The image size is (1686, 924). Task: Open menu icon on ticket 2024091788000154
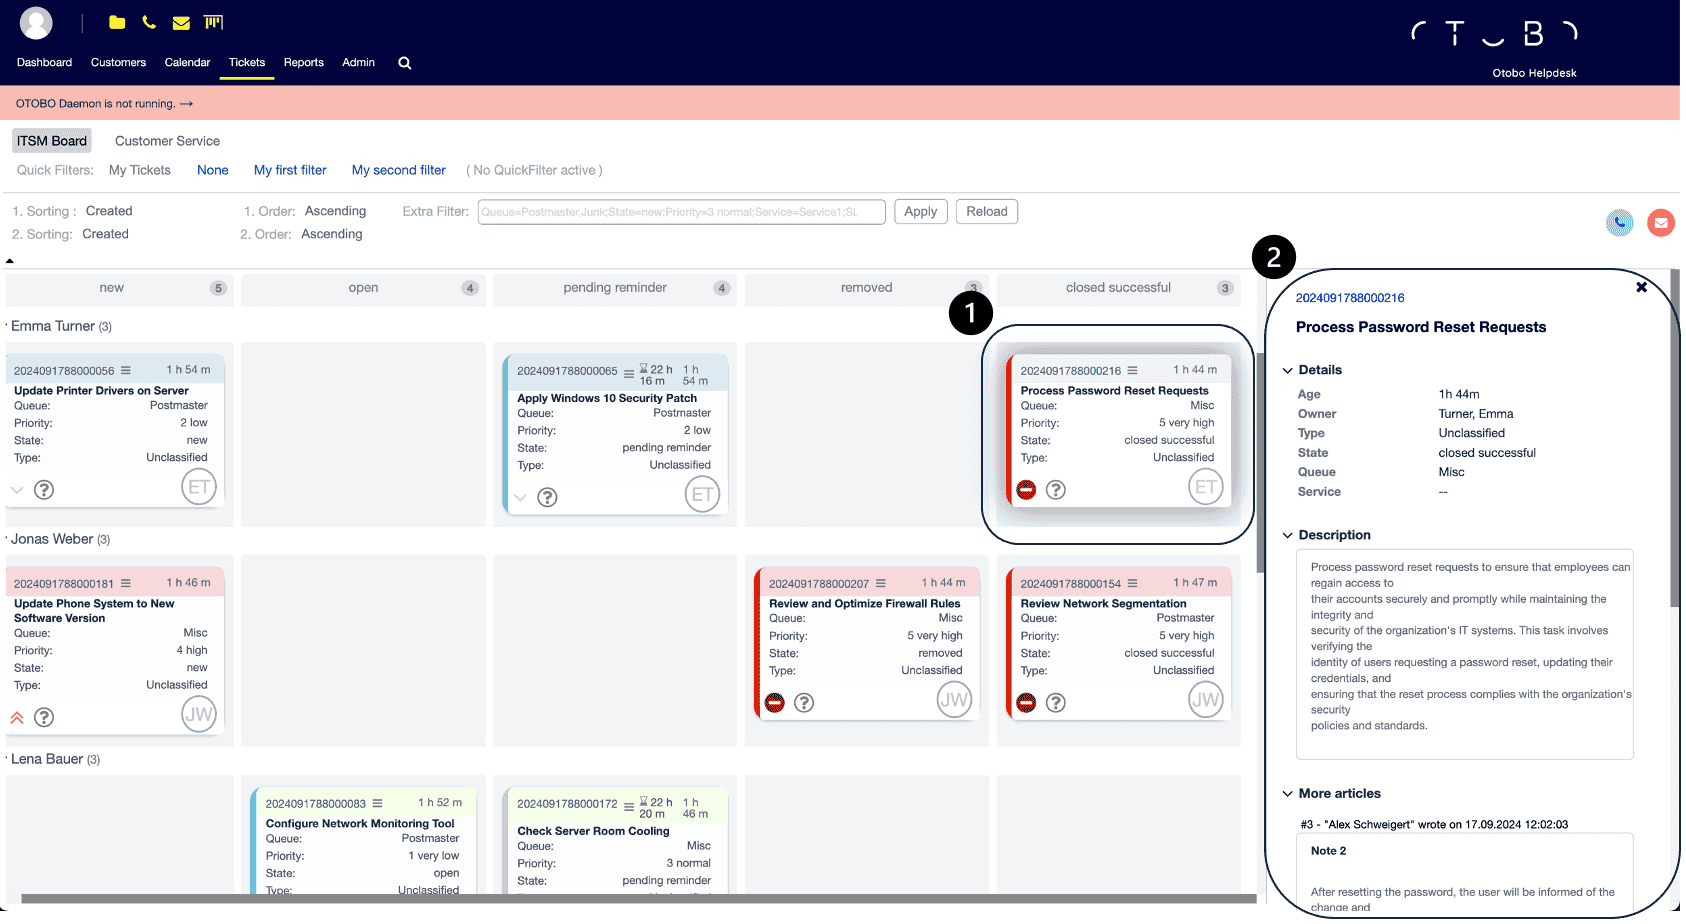[x=1132, y=583]
